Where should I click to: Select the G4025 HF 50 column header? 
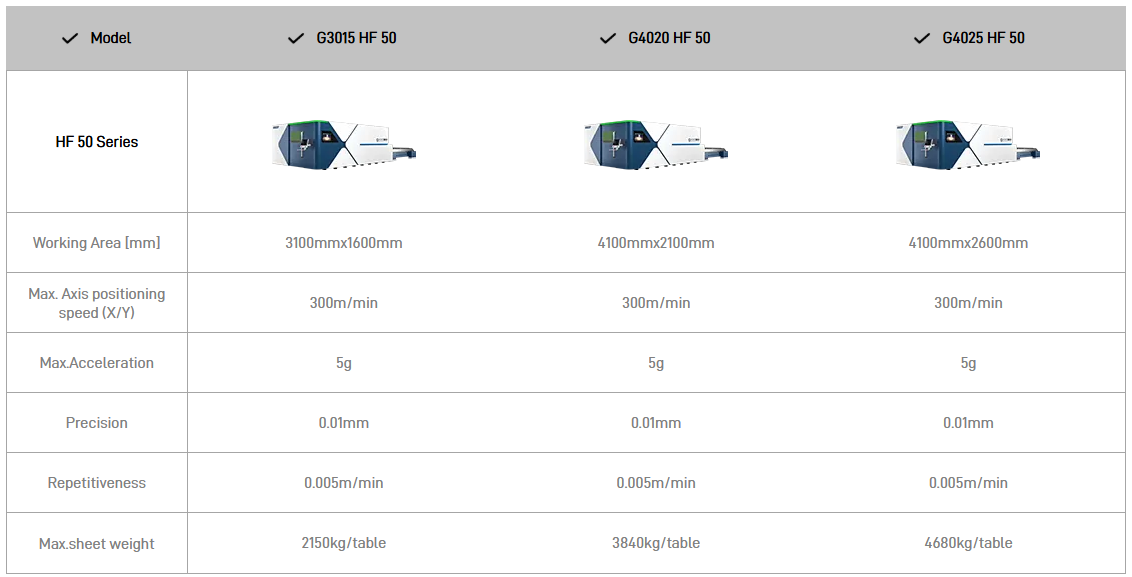click(983, 38)
